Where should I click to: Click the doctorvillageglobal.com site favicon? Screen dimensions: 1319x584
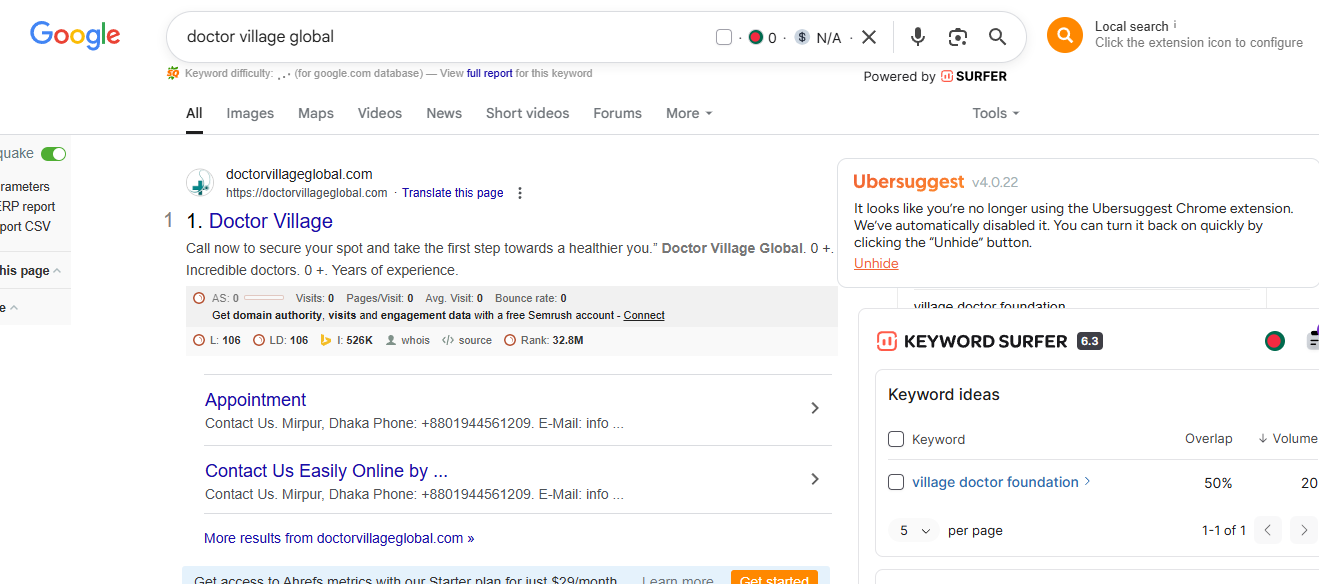pos(200,183)
